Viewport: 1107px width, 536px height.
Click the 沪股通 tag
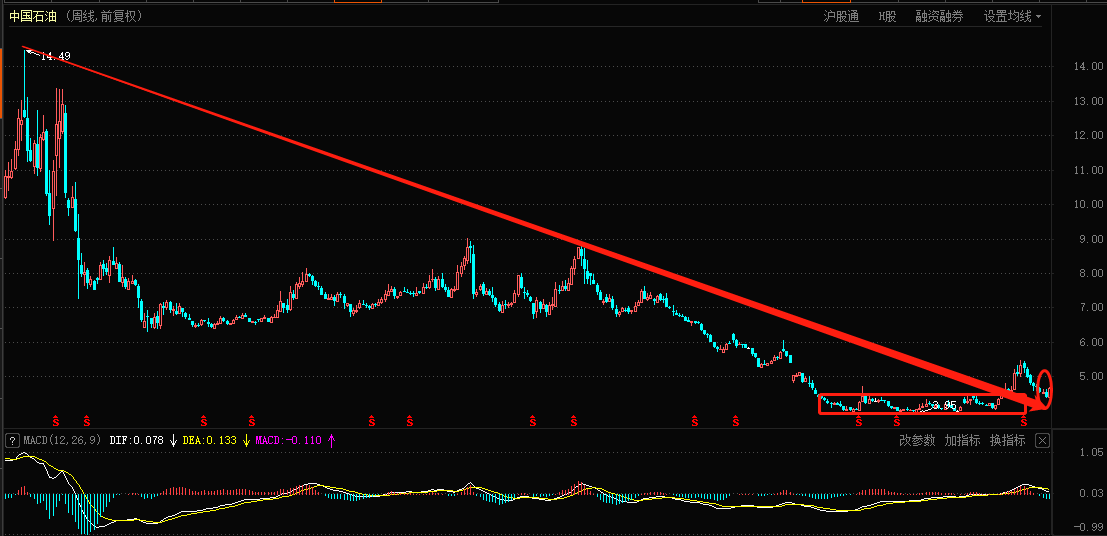841,16
